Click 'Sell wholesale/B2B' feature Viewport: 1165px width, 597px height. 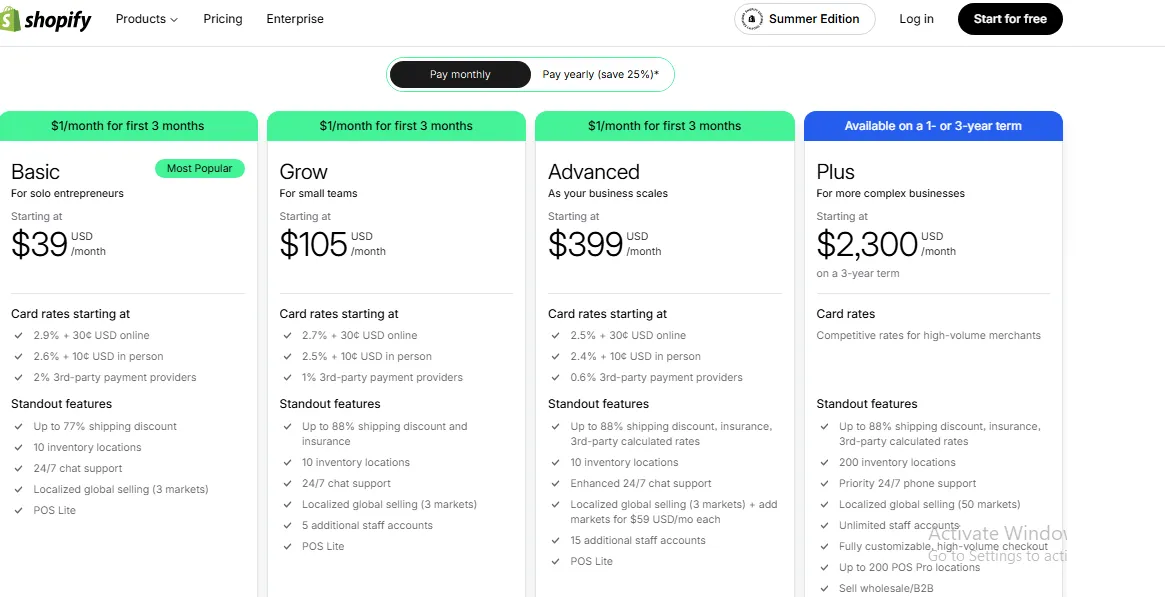point(886,588)
